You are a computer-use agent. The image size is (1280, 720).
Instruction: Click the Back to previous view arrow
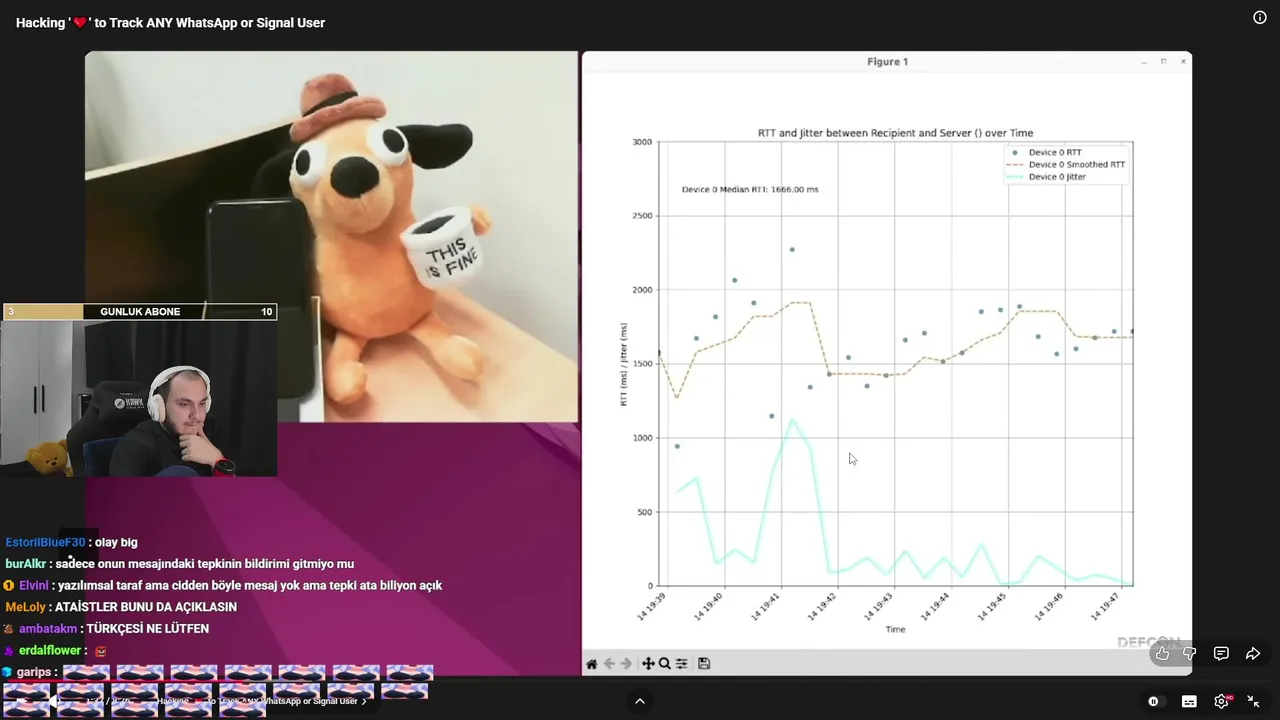click(609, 664)
